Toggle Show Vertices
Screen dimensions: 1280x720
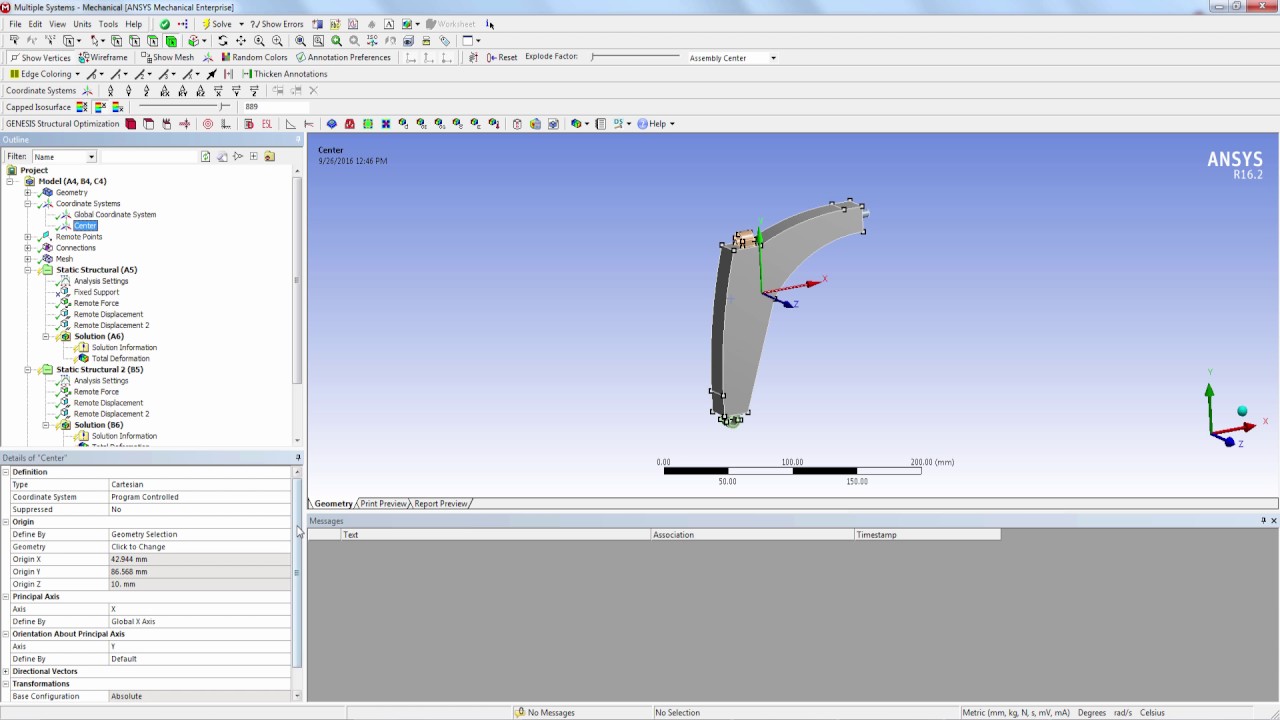(x=40, y=58)
